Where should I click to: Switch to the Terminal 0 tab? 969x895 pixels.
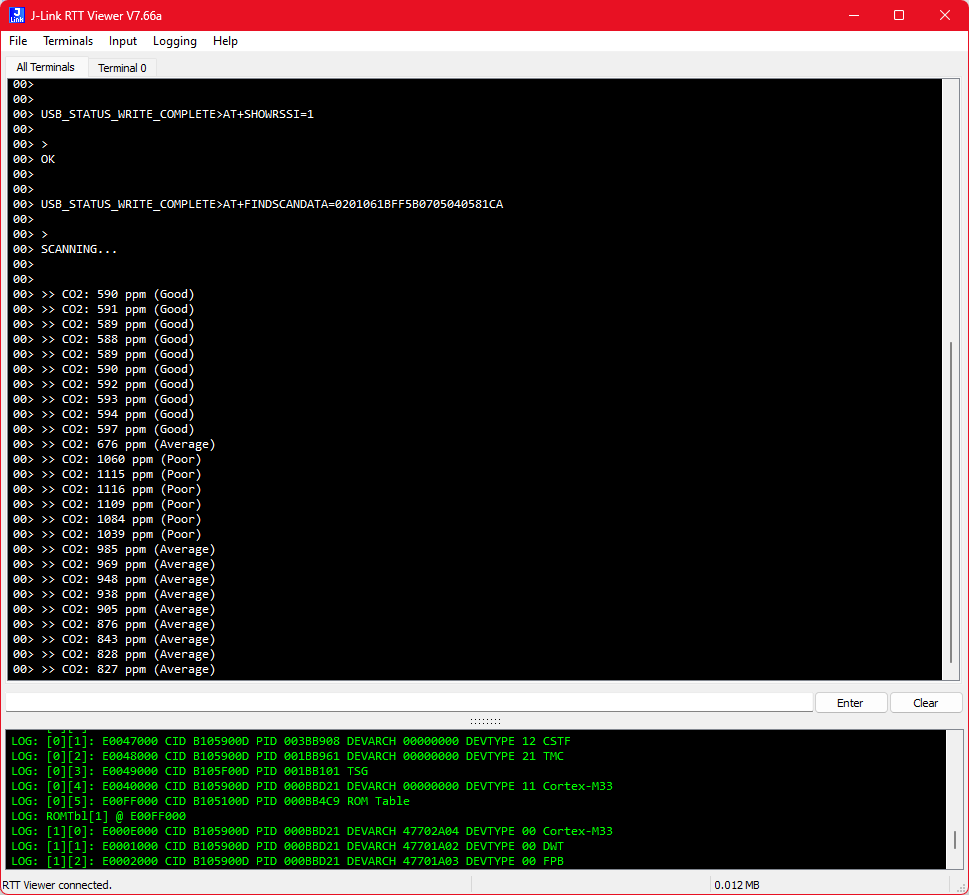(122, 68)
